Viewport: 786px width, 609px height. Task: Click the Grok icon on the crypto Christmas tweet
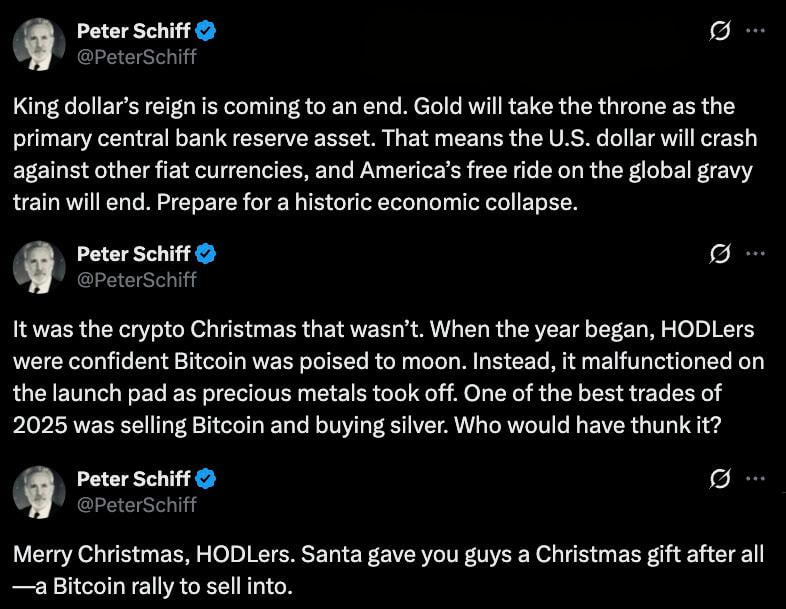pyautogui.click(x=718, y=255)
